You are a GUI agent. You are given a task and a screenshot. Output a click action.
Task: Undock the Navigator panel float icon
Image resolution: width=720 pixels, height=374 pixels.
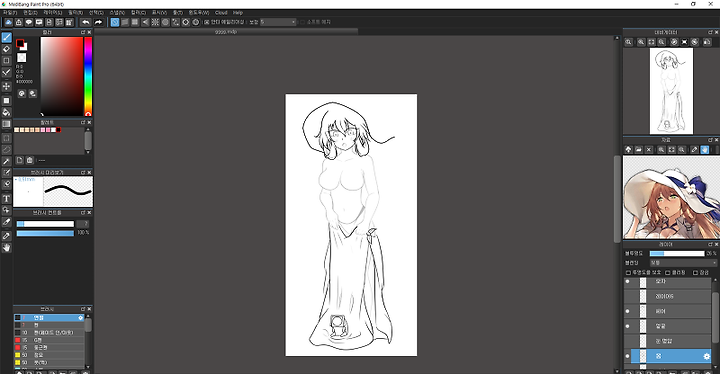tap(710, 33)
